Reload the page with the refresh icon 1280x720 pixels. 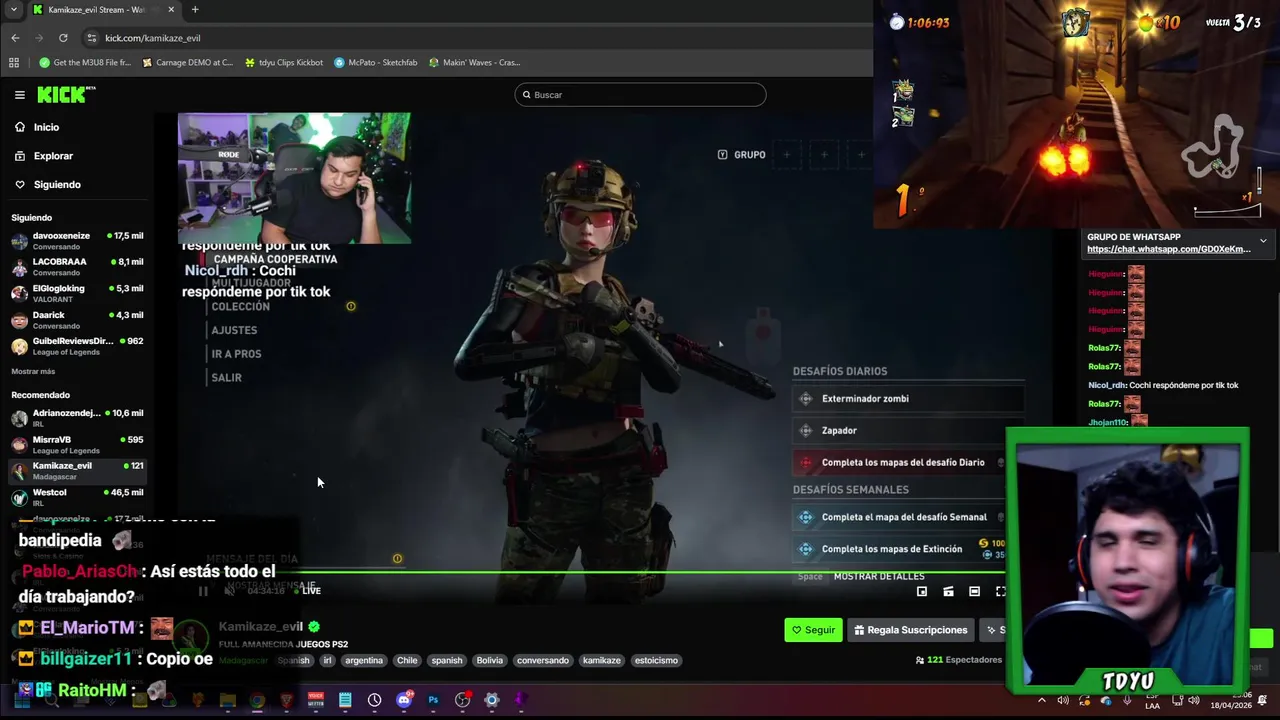pos(63,38)
